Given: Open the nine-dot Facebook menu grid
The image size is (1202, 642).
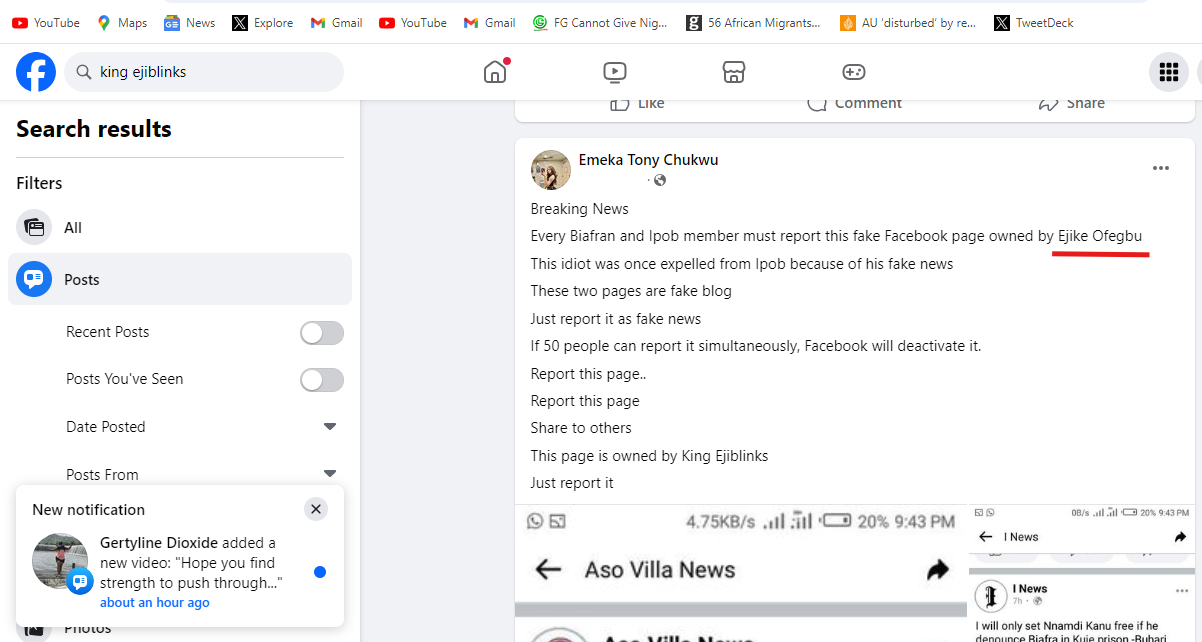Looking at the screenshot, I should pyautogui.click(x=1168, y=72).
